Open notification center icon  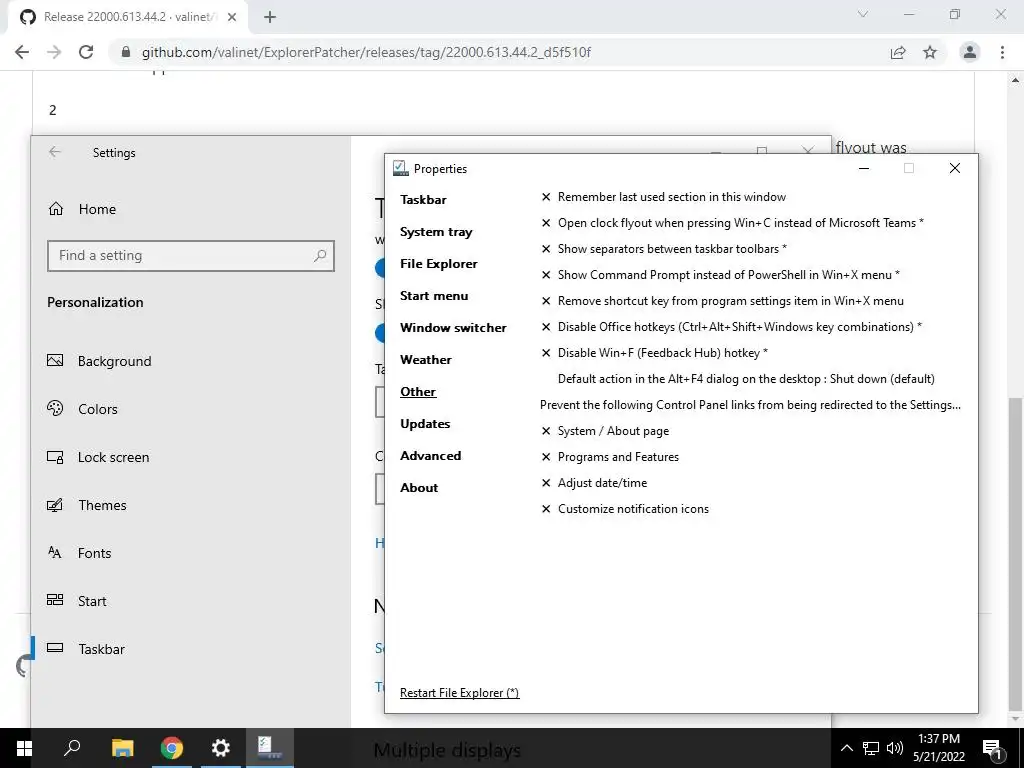tap(993, 748)
